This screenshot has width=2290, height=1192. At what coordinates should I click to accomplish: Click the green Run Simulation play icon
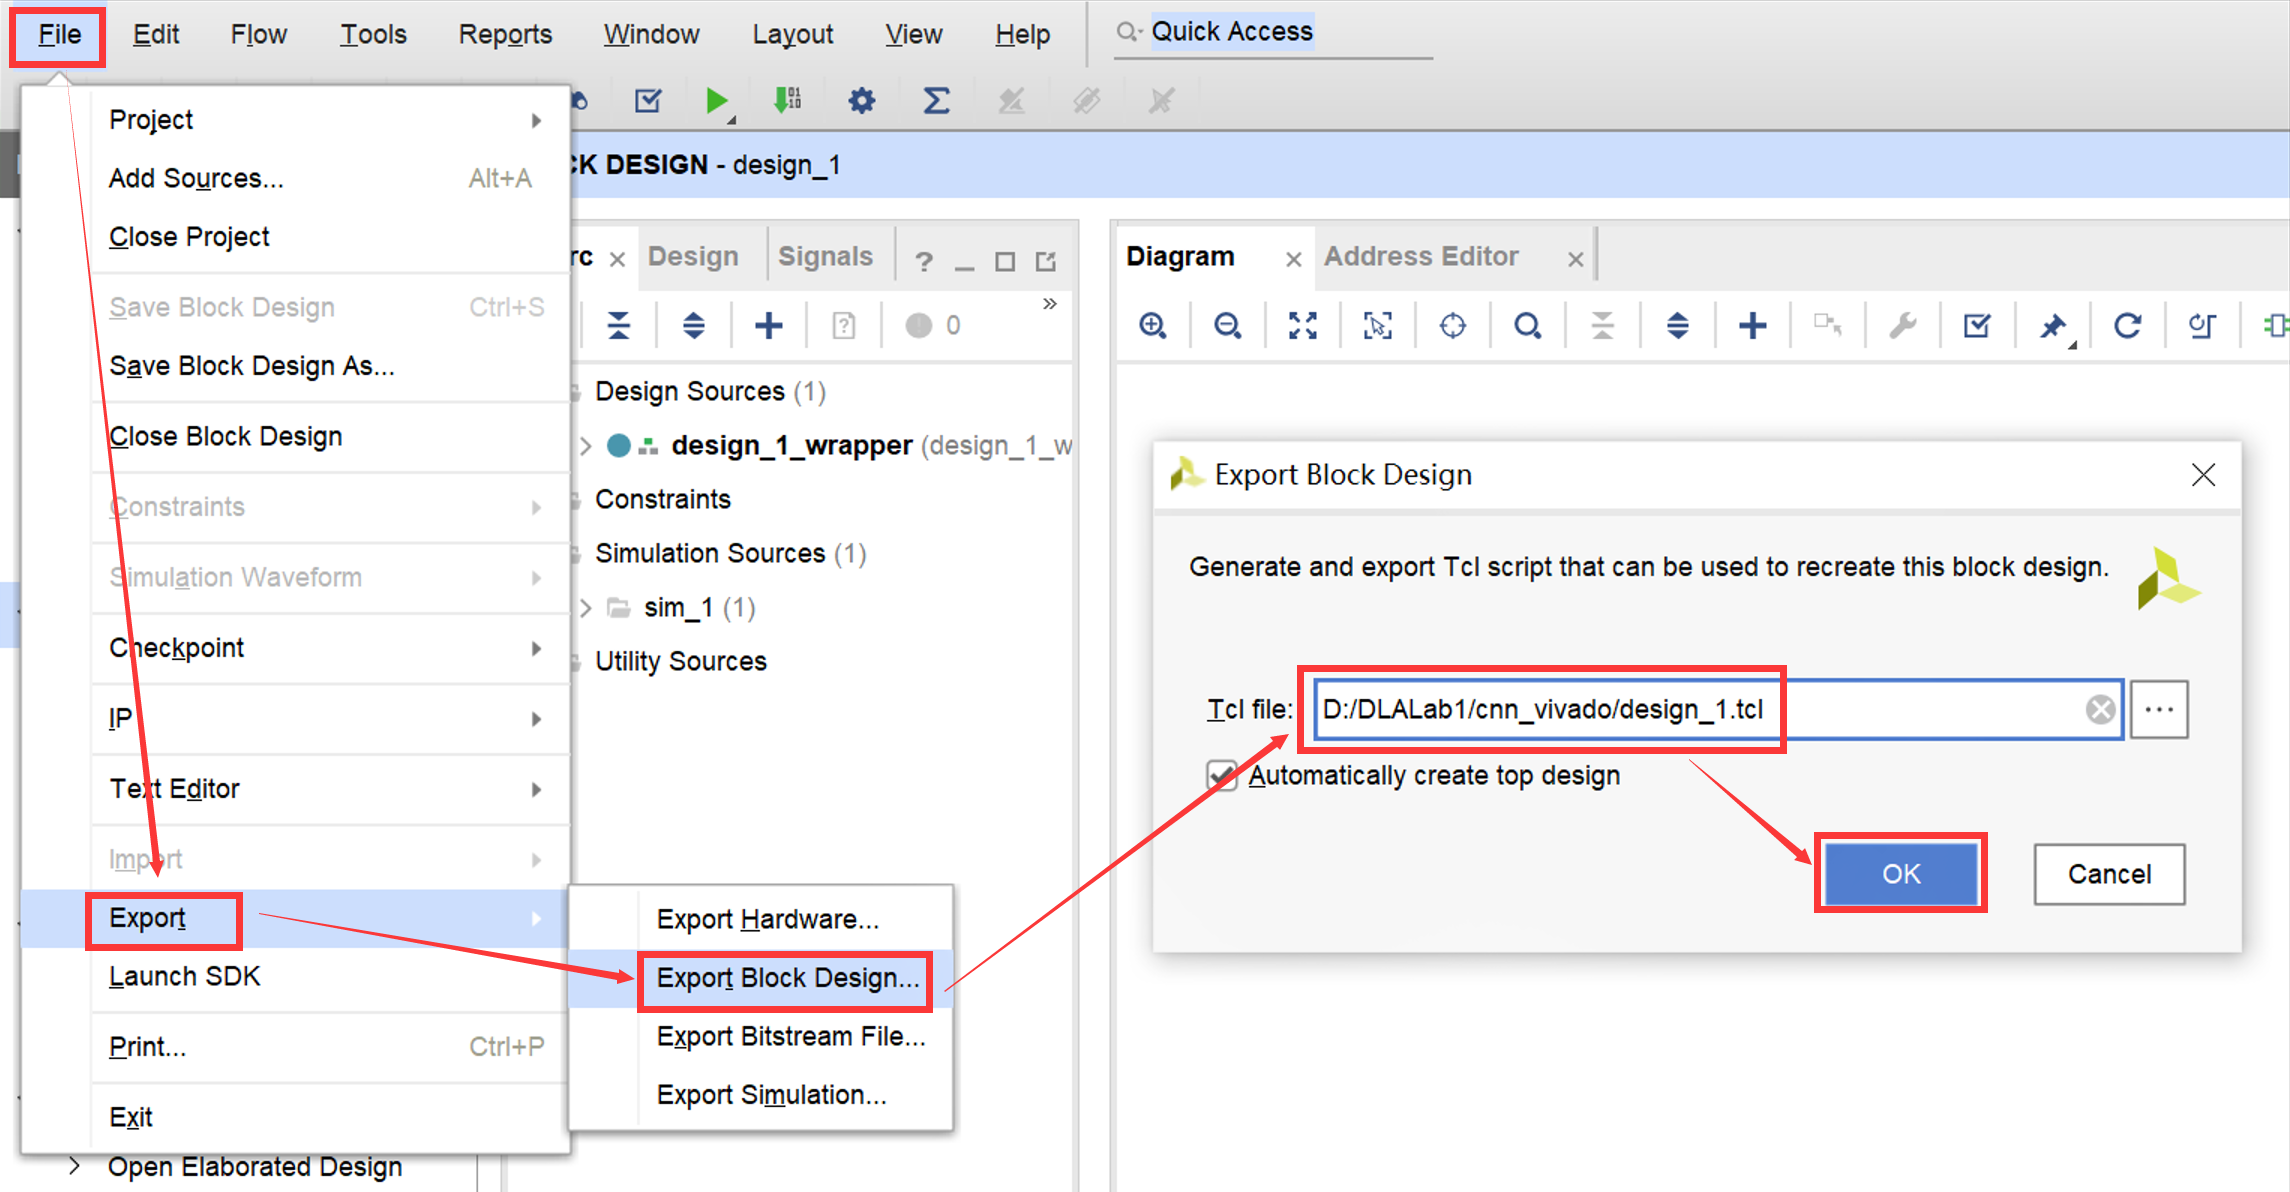[x=716, y=101]
